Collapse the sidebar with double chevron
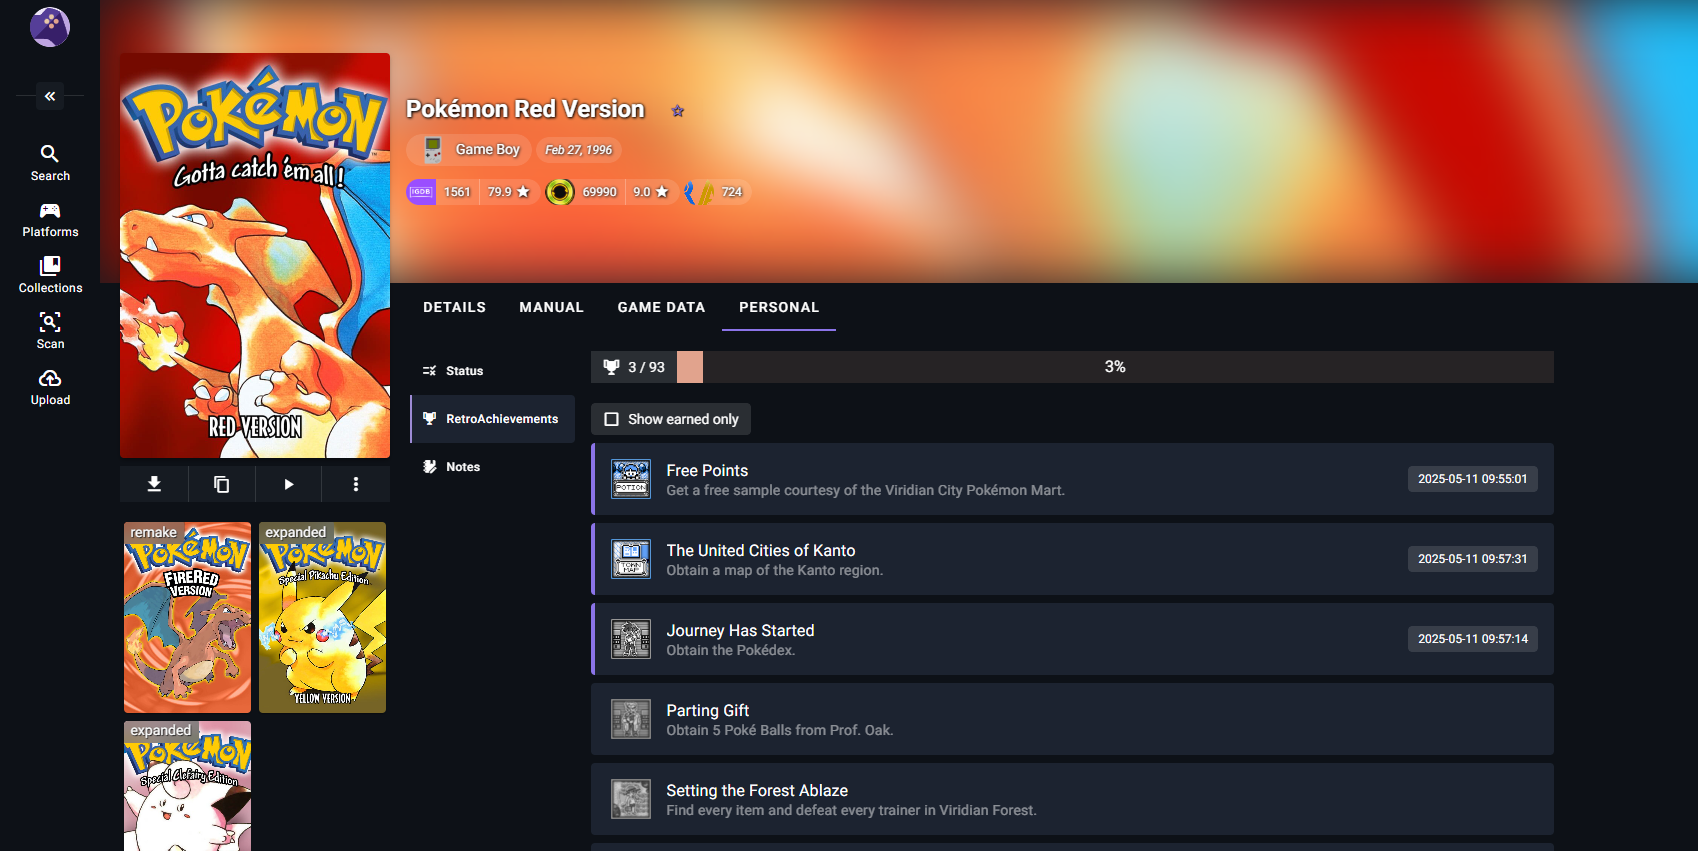 (50, 96)
